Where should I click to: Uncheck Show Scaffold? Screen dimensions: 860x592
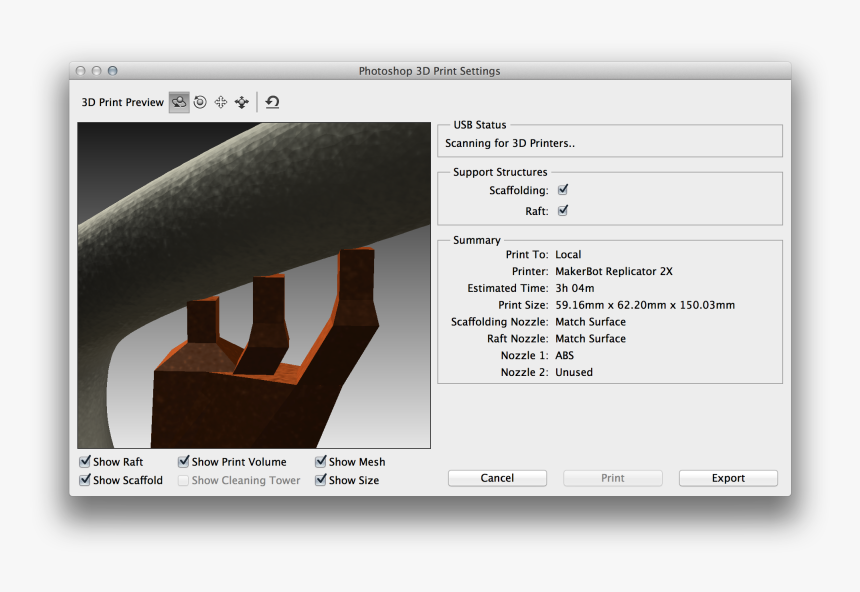[x=85, y=480]
